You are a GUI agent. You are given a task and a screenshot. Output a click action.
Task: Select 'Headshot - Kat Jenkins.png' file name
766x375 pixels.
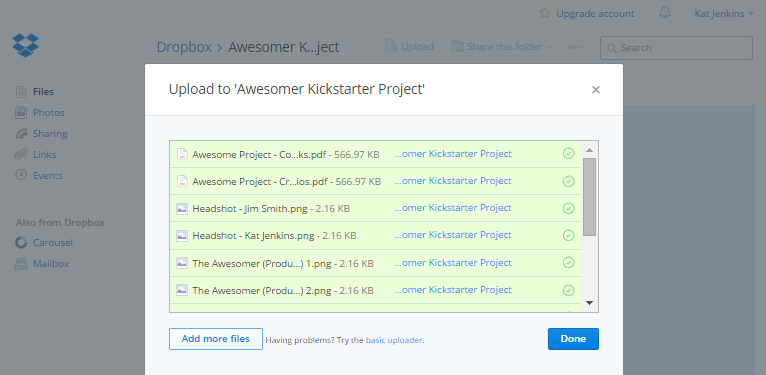pyautogui.click(x=253, y=235)
